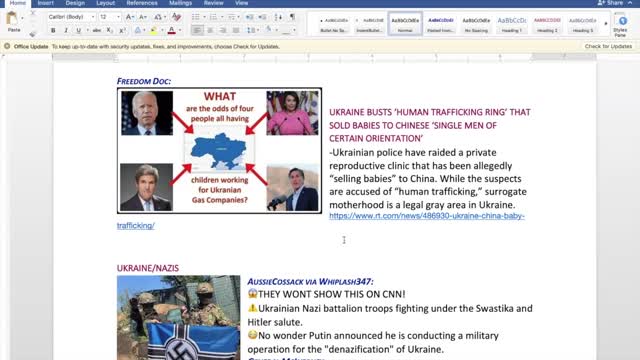Toggle Strikethrough abc formatting

pos(97,30)
